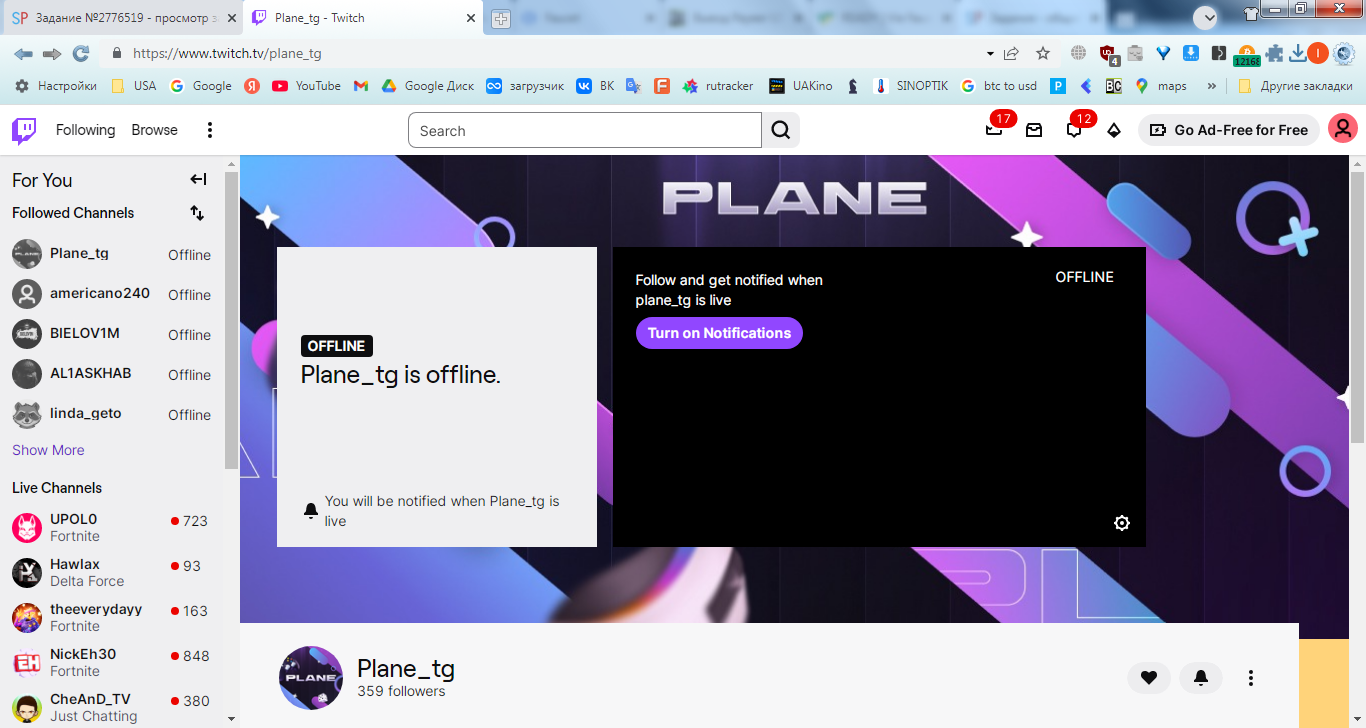Open SINOPTIK bookmark

911,86
